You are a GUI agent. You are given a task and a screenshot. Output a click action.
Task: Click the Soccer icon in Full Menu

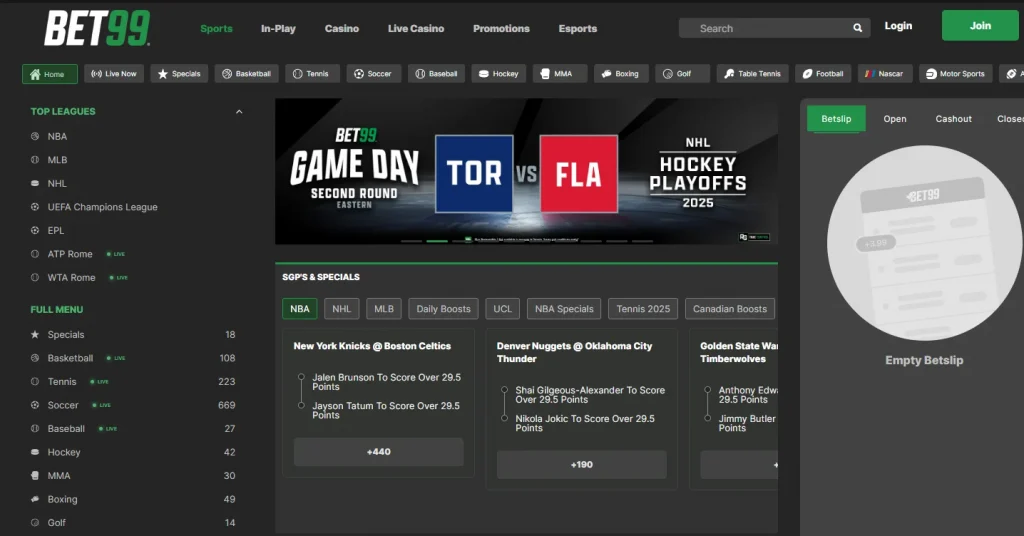tap(35, 405)
